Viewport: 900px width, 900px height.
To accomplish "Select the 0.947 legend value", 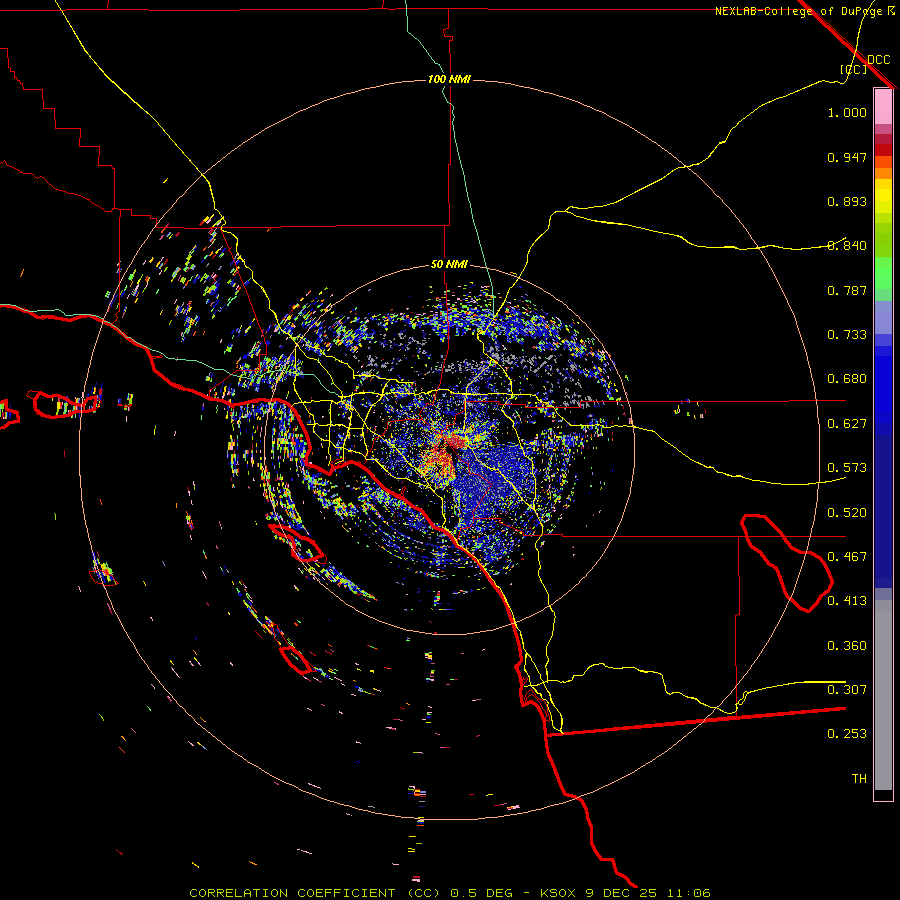I will coord(847,157).
